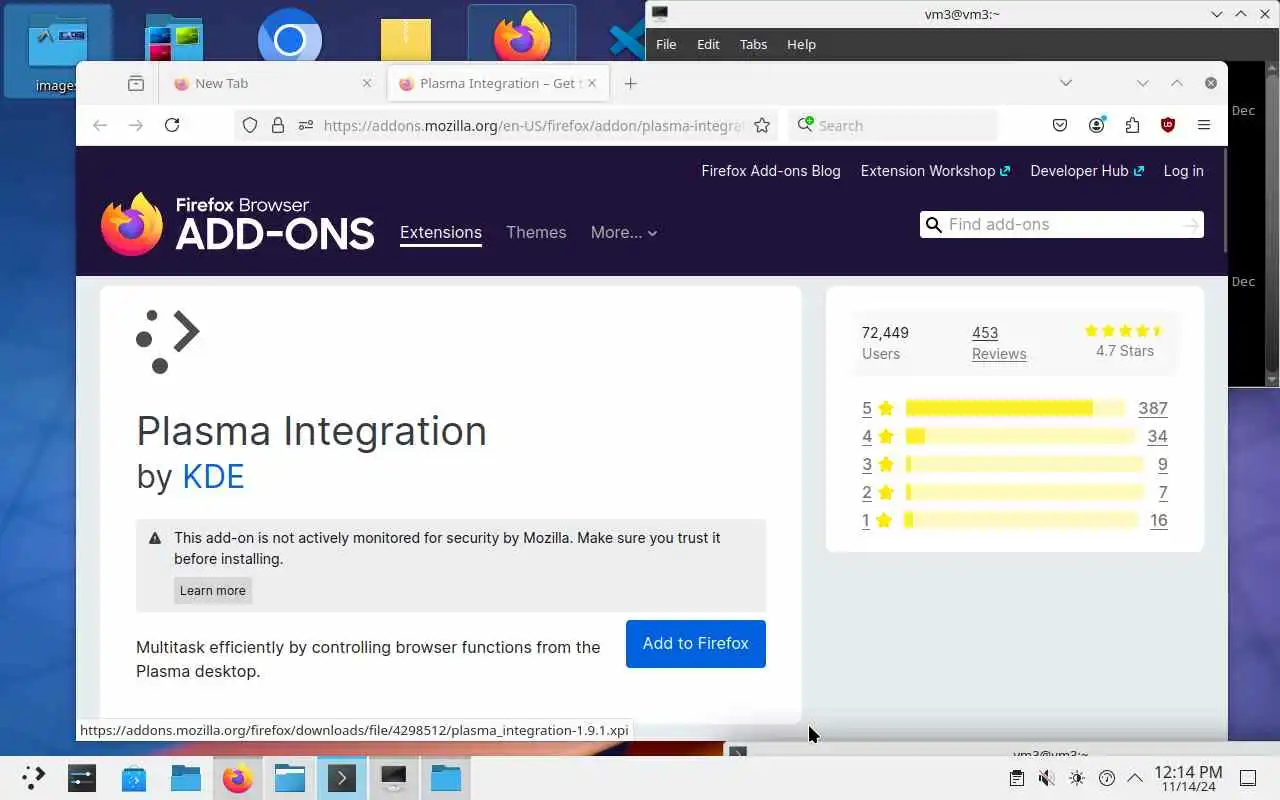The width and height of the screenshot is (1280, 800).
Task: Click the Firefox Browser ADD-ONS logo
Action: click(x=238, y=224)
